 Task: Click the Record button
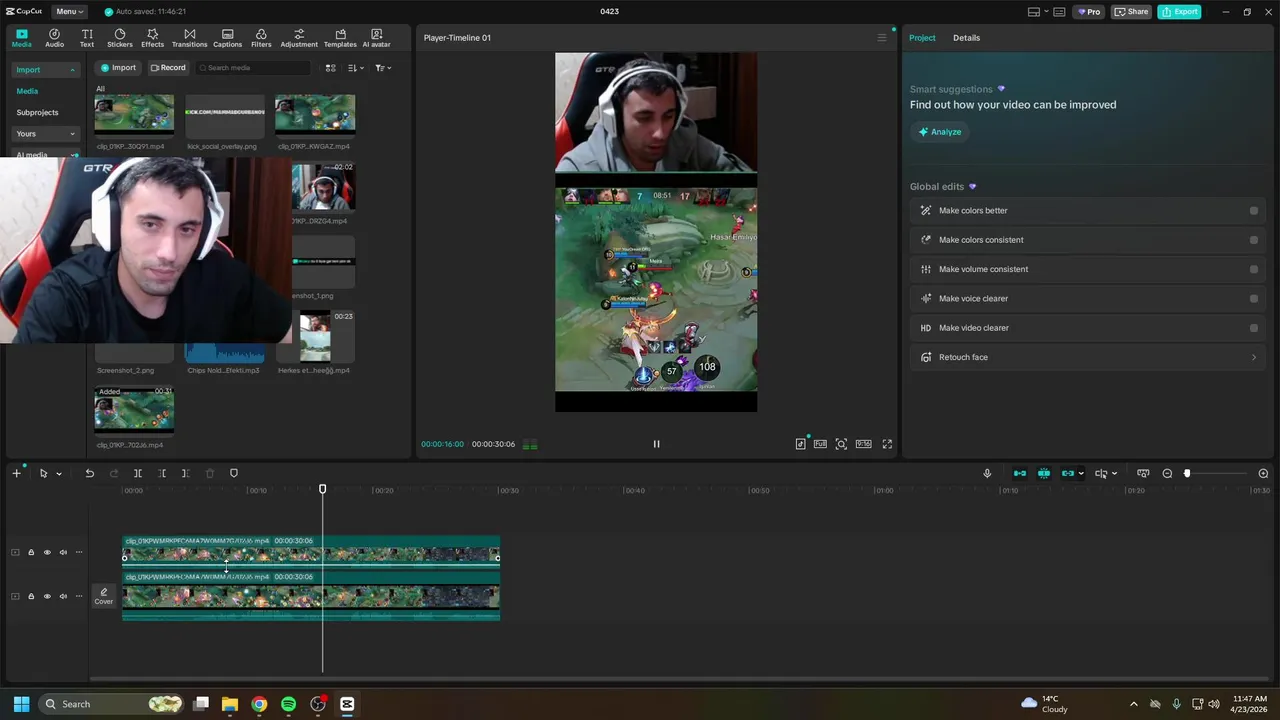(x=168, y=68)
